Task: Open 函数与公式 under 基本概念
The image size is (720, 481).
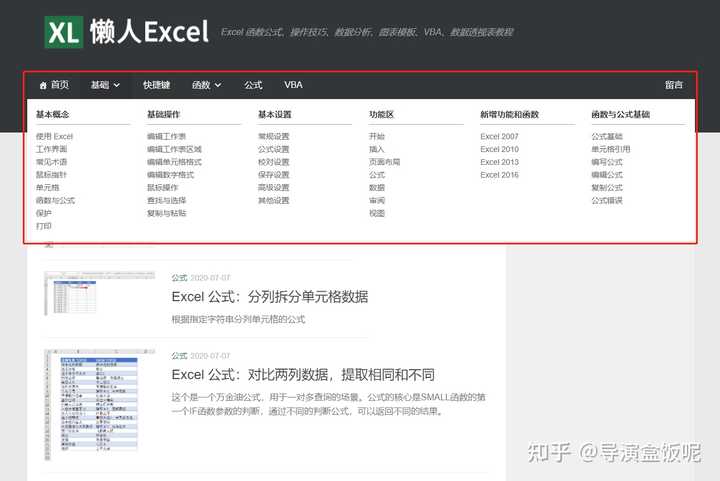Action: [55, 201]
